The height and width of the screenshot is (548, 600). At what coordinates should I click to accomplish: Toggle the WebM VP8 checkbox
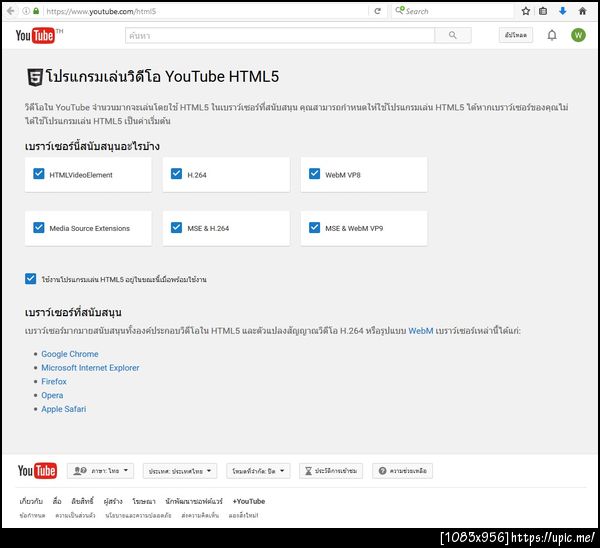314,174
